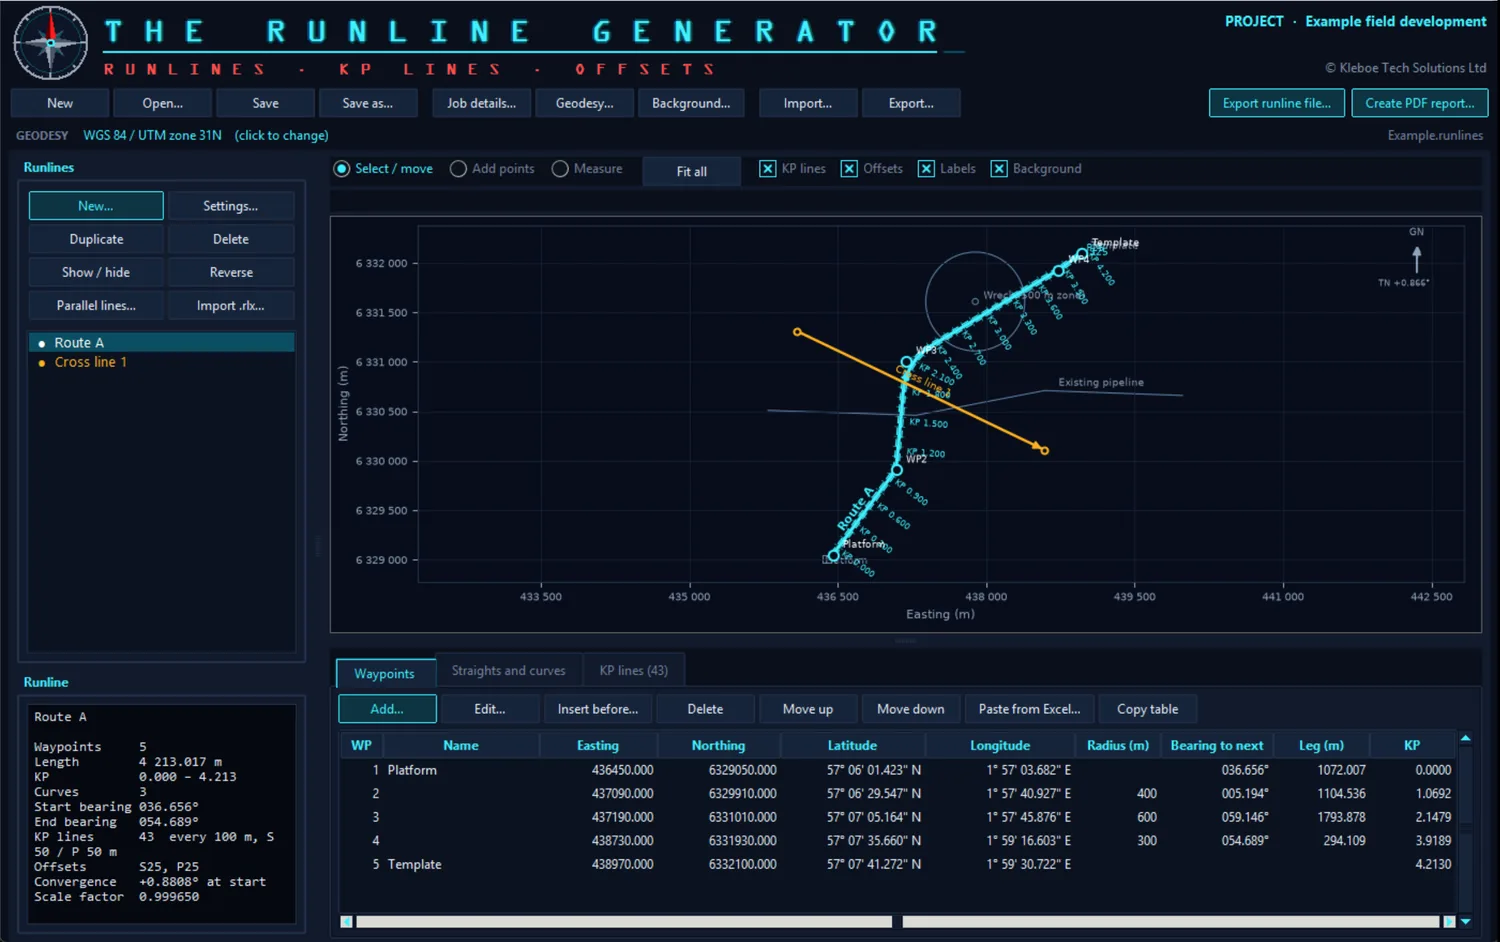Screen dimensions: 1500x942
Task: Click the Add... waypoint button
Action: pyautogui.click(x=387, y=709)
